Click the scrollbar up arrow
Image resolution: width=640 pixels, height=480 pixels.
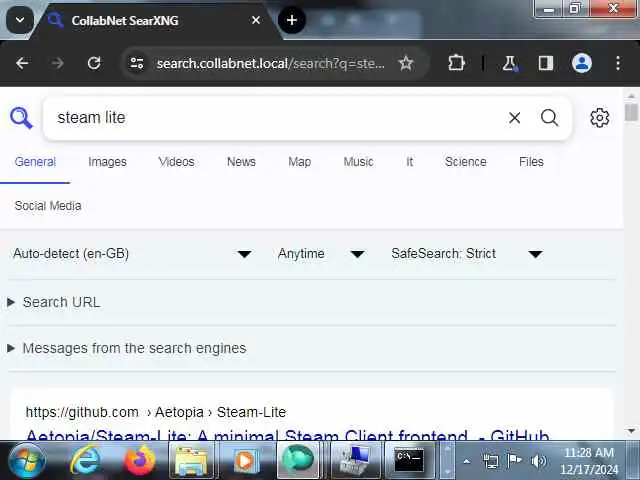pos(631,96)
